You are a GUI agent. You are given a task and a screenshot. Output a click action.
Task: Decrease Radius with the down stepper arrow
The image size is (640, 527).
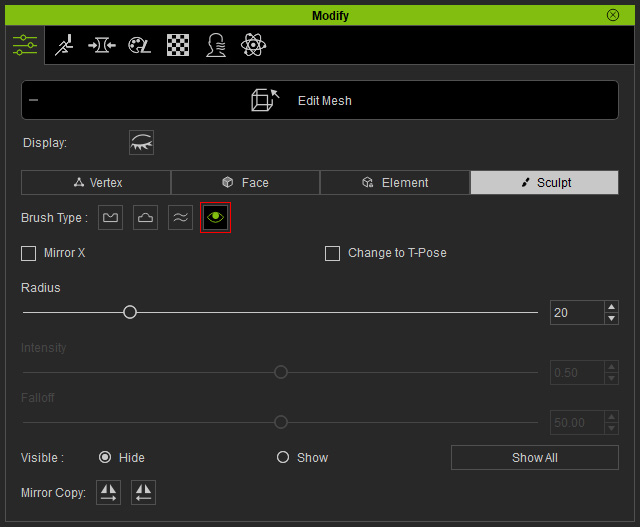pos(611,318)
